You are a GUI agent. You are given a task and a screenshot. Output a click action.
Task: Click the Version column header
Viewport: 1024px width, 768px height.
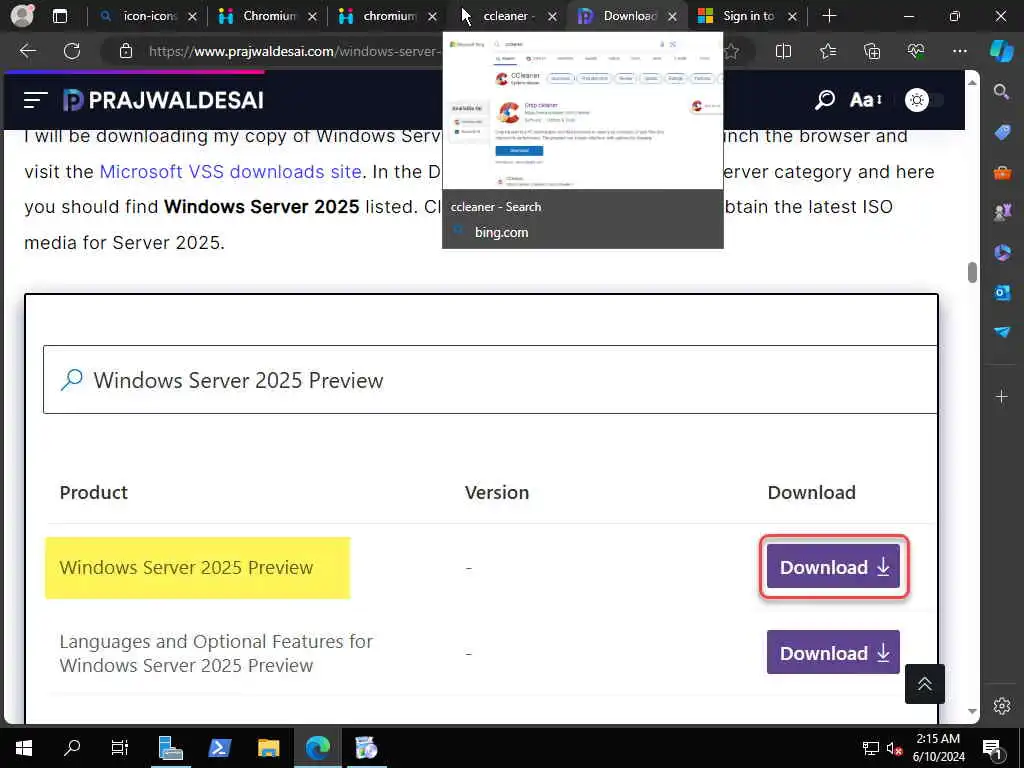pos(496,492)
